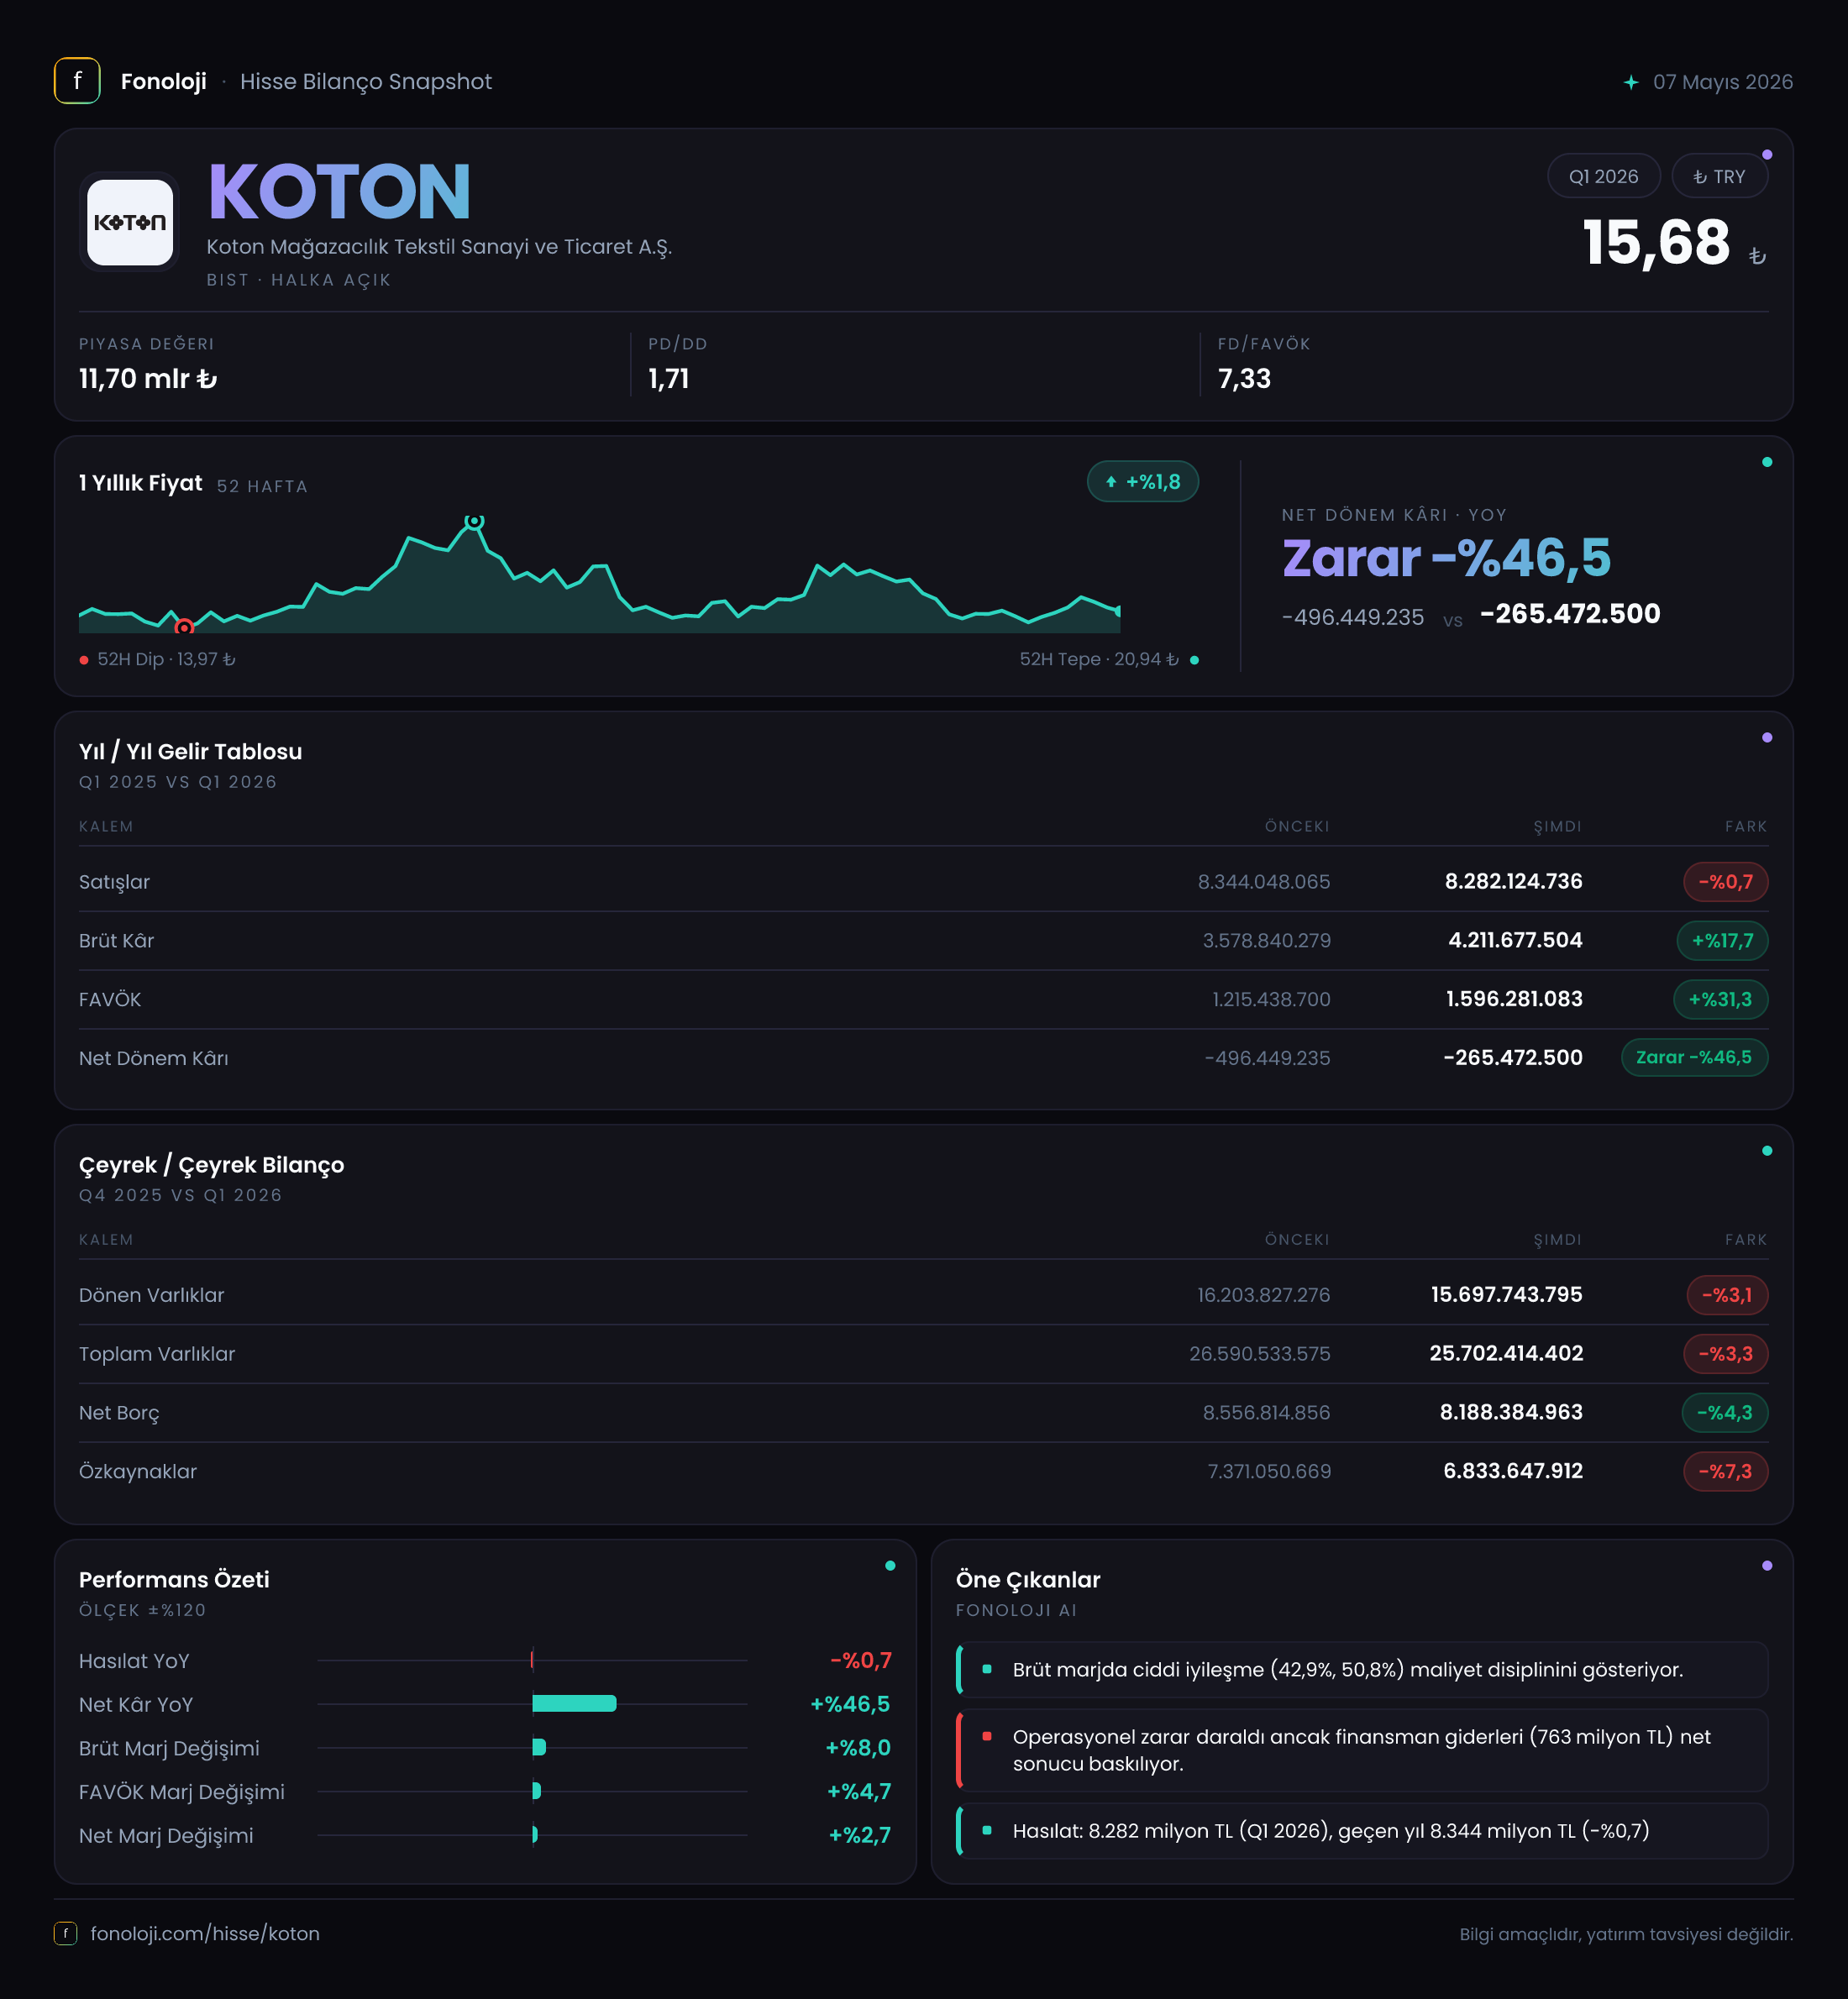
Task: Click the Özkaynaklar −%7,3 badge
Action: [1726, 1471]
